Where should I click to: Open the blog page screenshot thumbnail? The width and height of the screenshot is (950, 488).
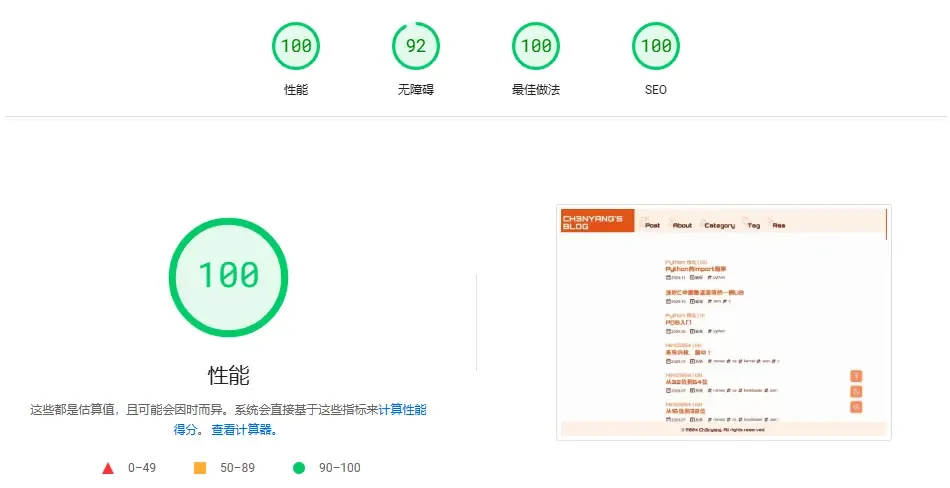(724, 323)
